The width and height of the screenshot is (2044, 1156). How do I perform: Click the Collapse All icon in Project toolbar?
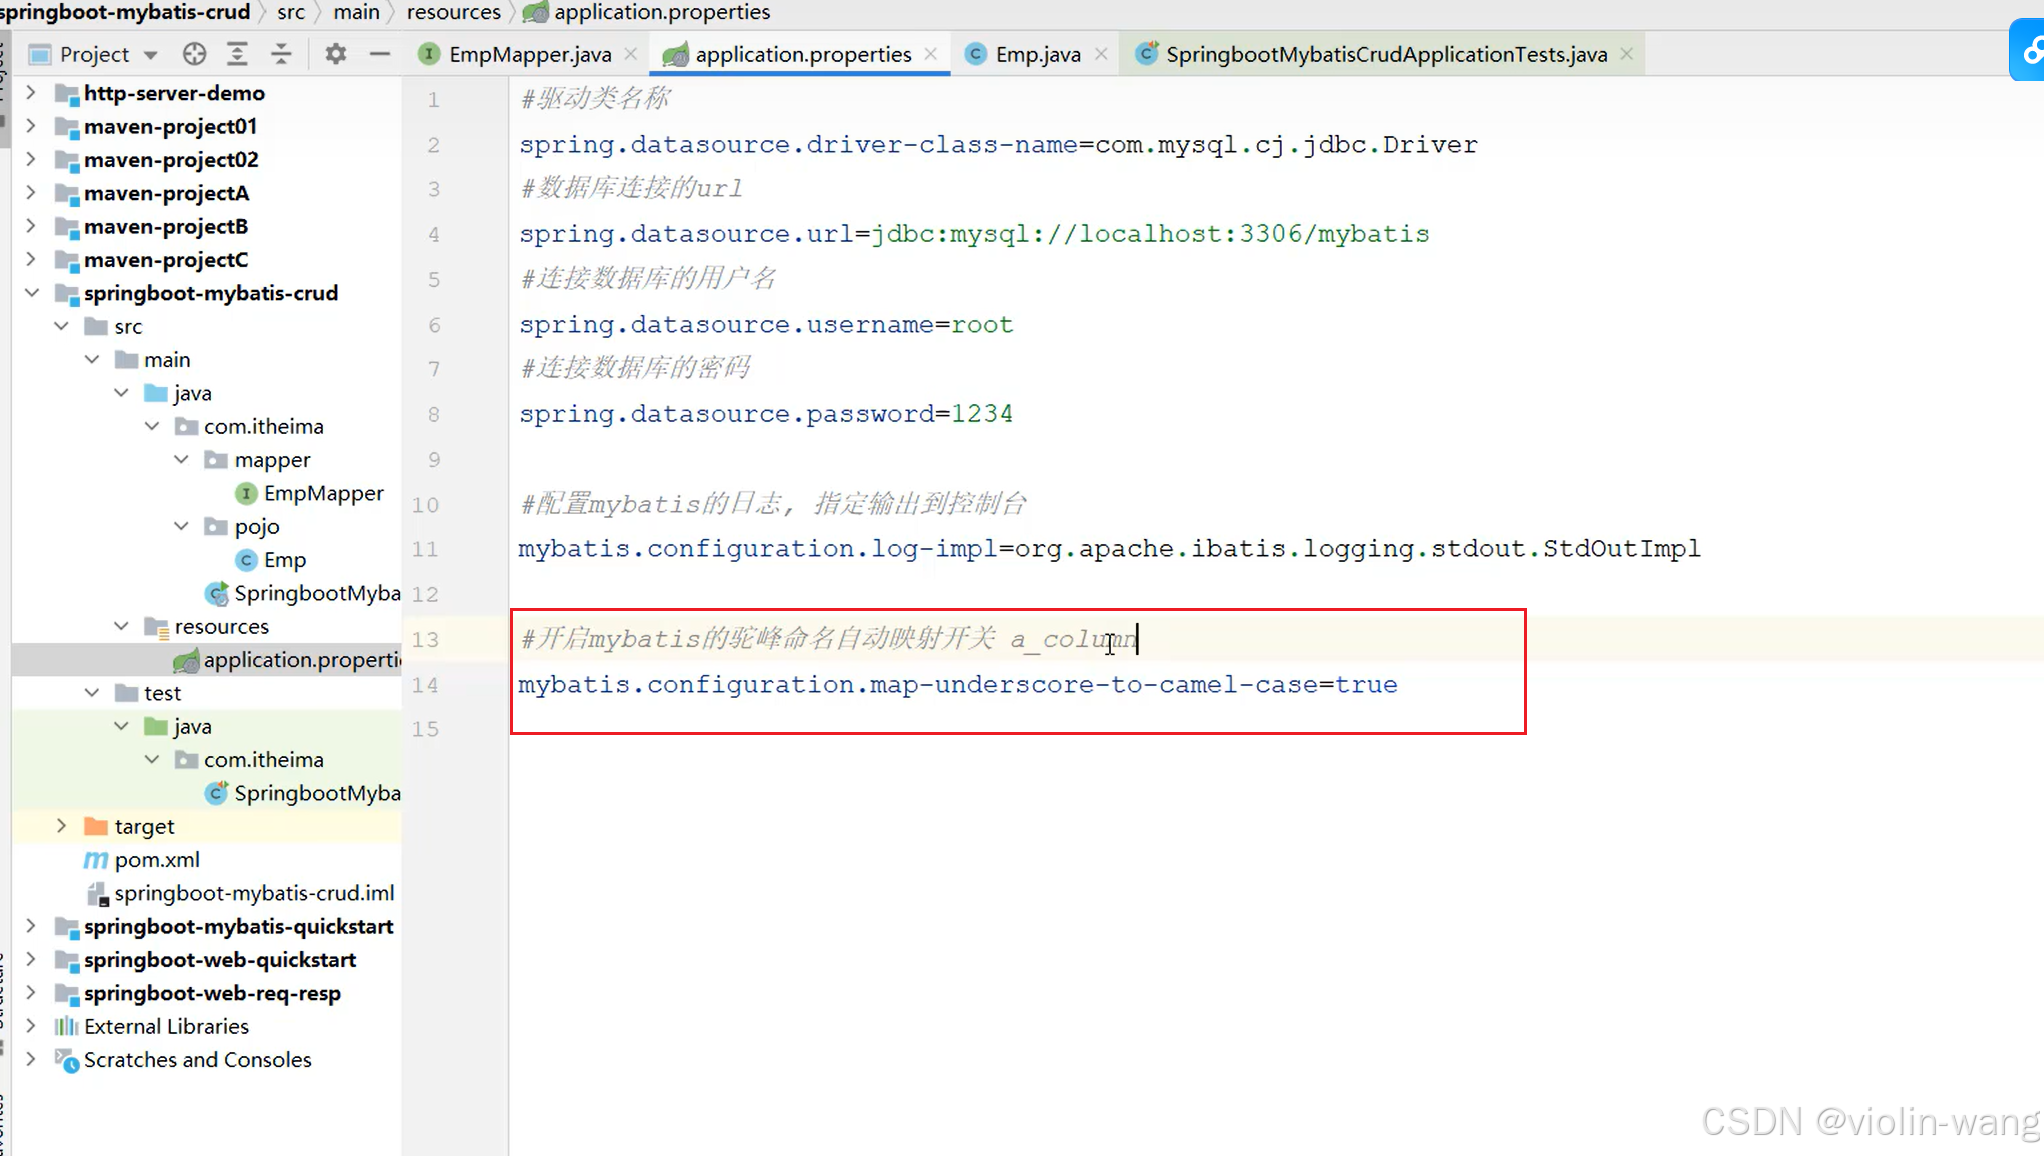point(281,54)
